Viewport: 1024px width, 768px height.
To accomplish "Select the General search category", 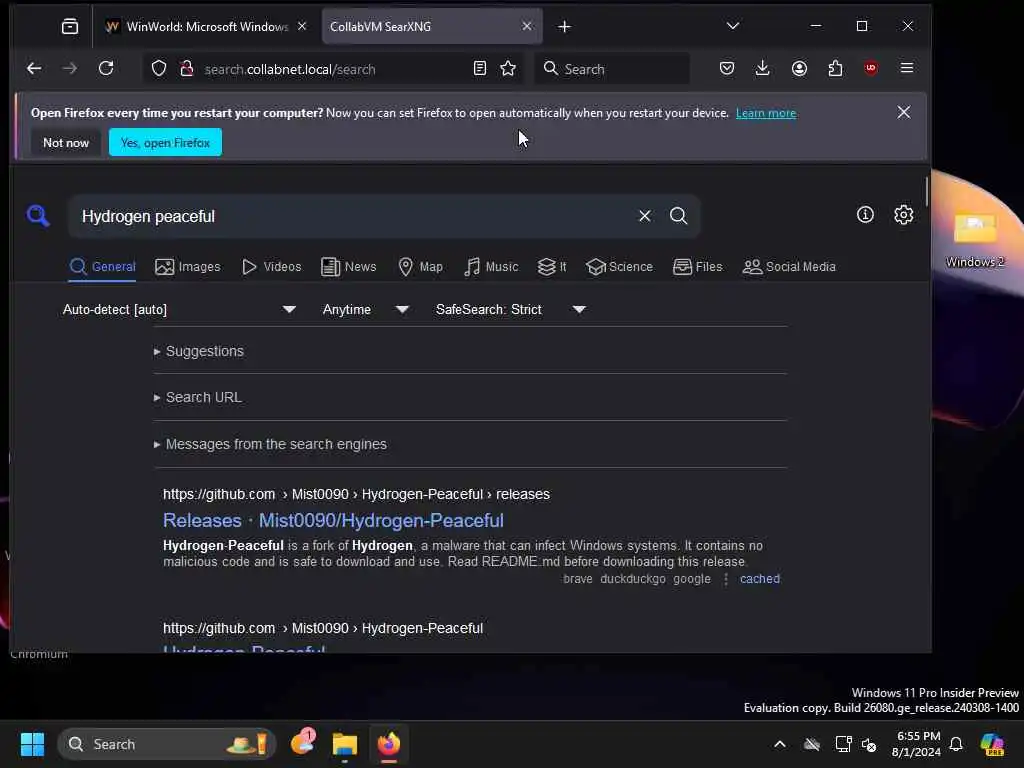I will [103, 266].
